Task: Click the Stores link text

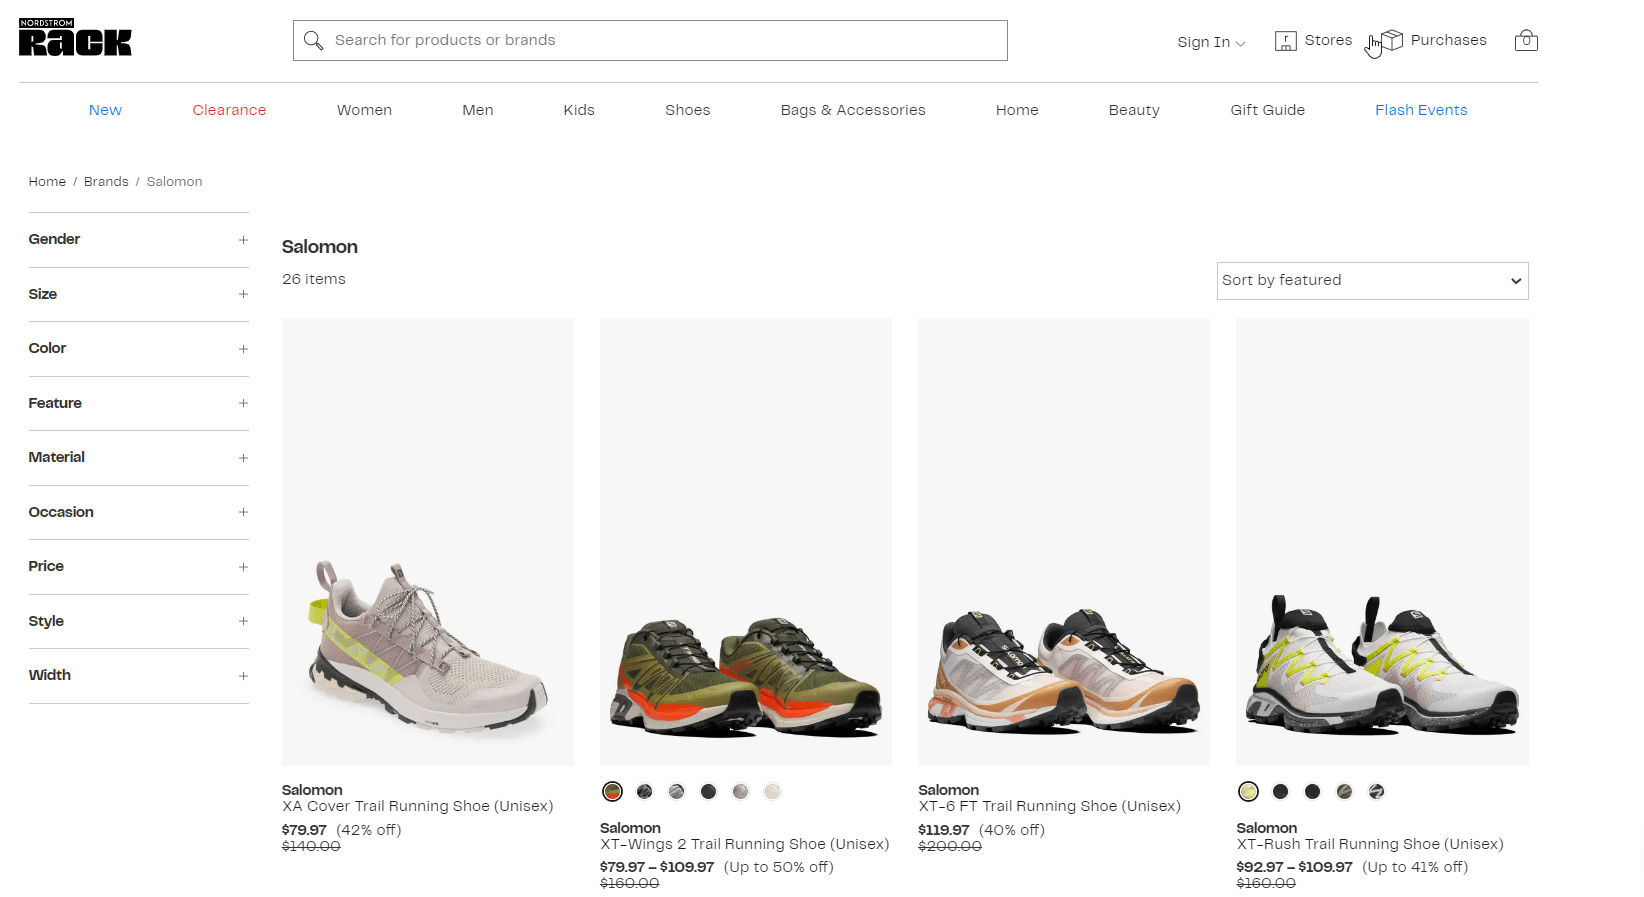Action: click(1328, 40)
